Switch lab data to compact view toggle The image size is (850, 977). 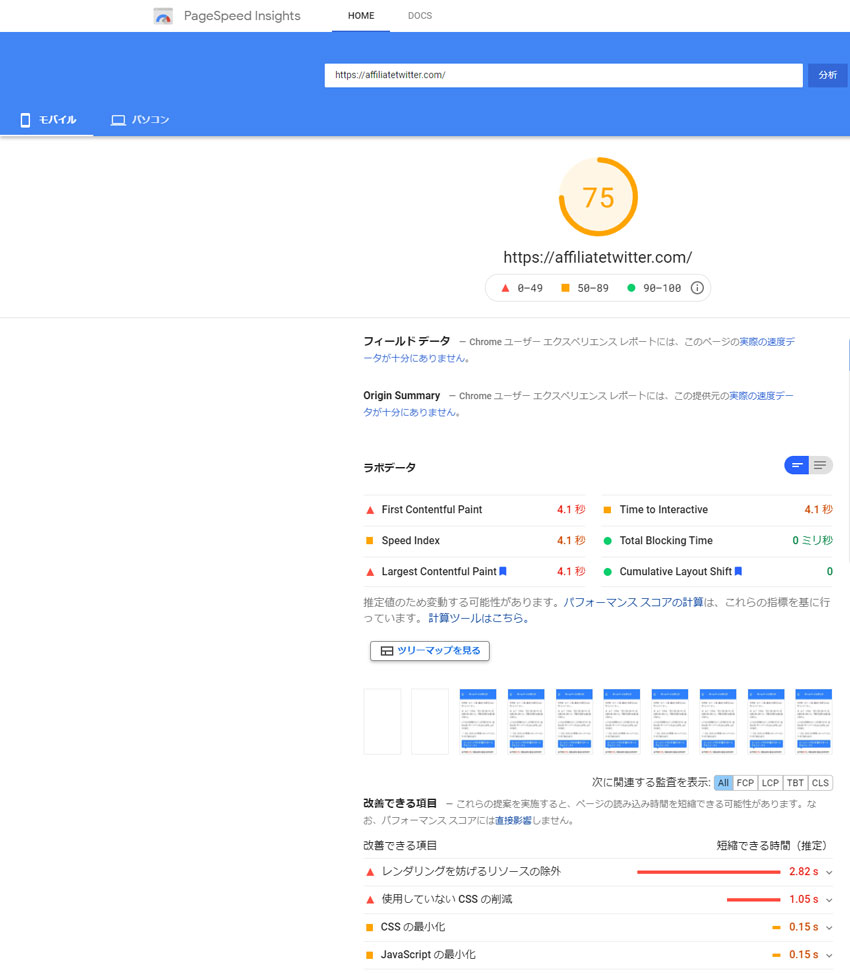tap(796, 465)
